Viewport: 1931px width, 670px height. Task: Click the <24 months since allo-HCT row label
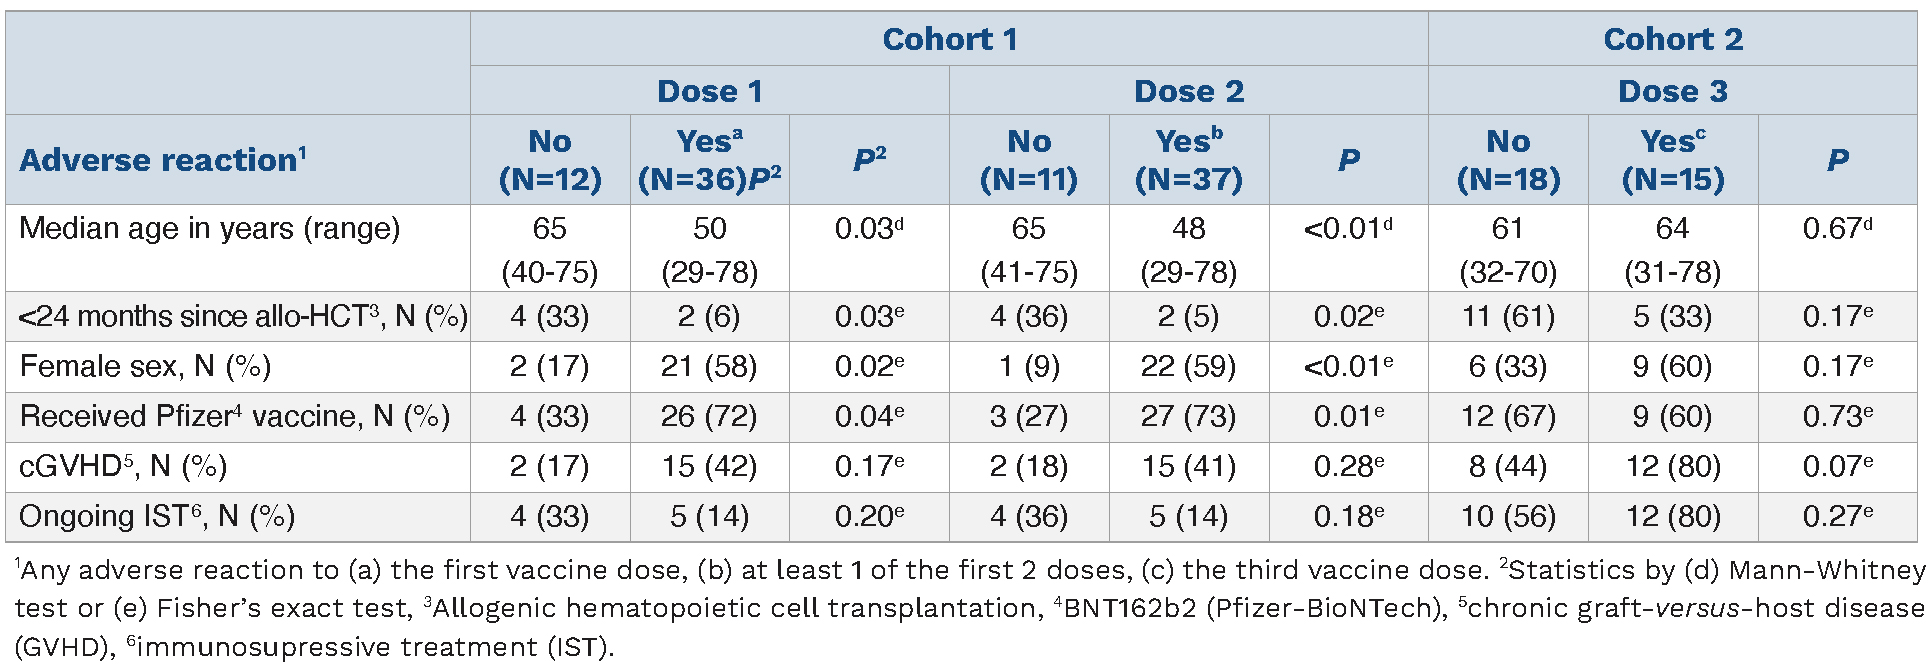point(243,317)
